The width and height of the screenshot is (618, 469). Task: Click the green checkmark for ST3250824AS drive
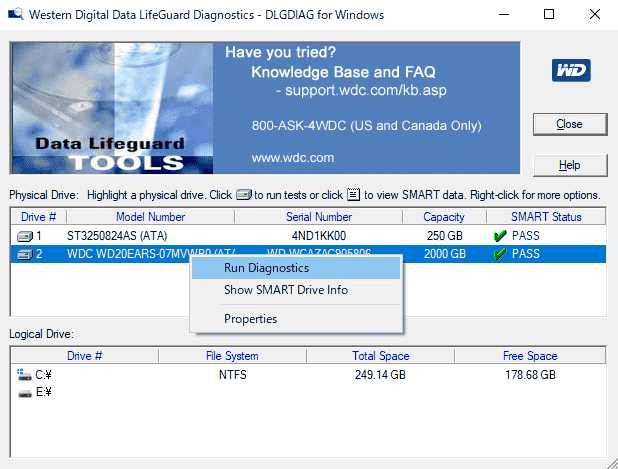point(500,236)
